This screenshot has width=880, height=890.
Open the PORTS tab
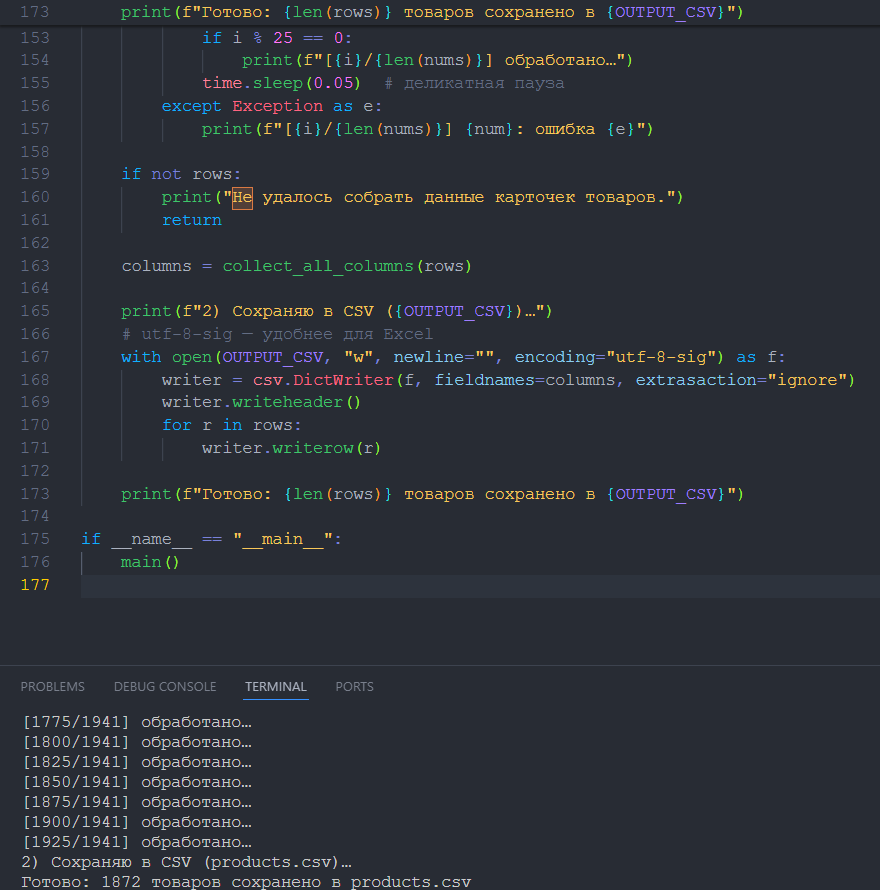pos(354,687)
